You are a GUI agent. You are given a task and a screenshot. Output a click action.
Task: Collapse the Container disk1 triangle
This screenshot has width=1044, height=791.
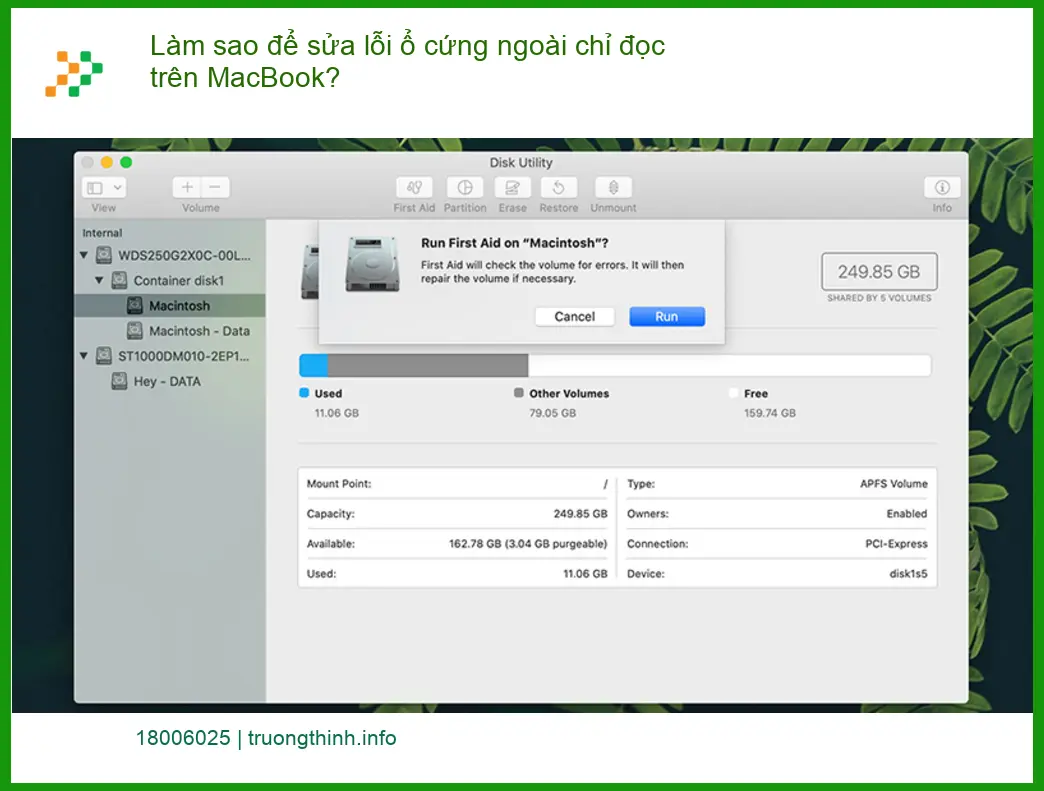[x=99, y=280]
